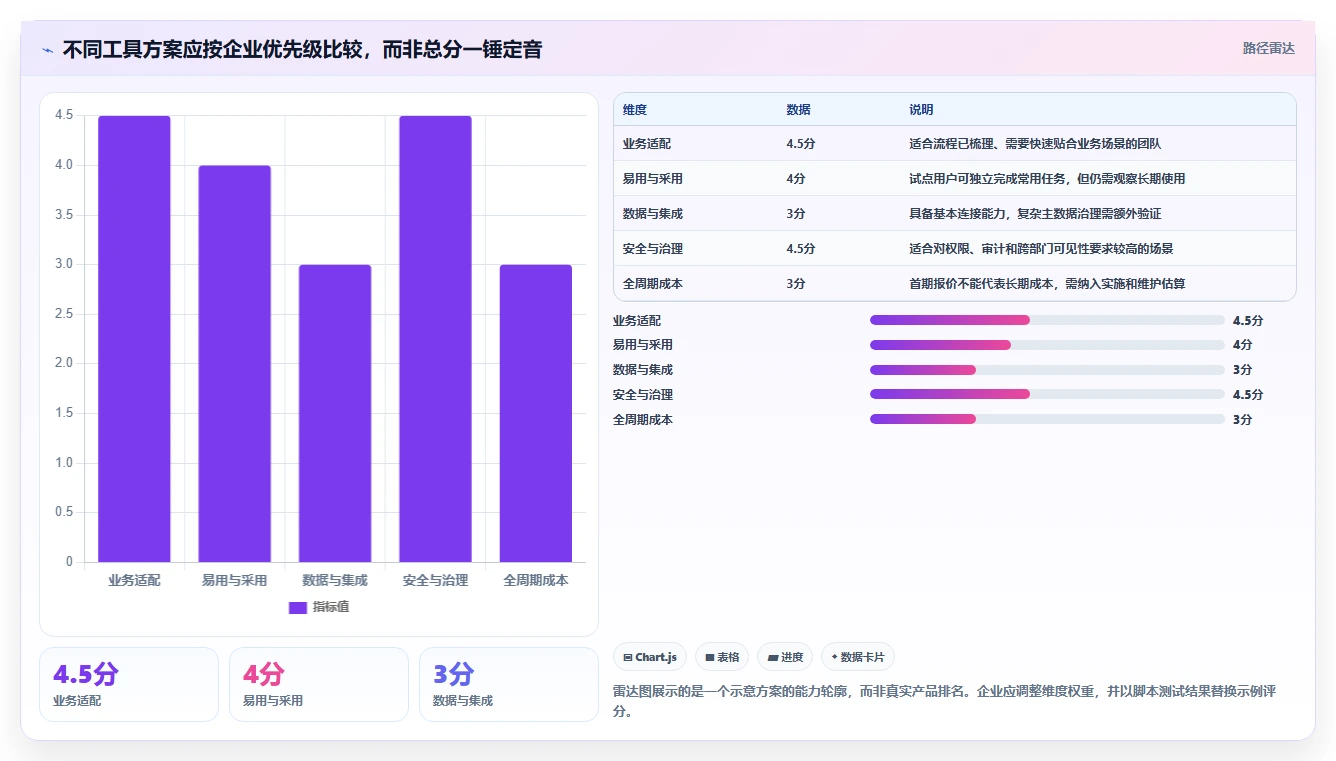
Task: Click the 易用与采用 bar in the chart
Action: coord(234,364)
